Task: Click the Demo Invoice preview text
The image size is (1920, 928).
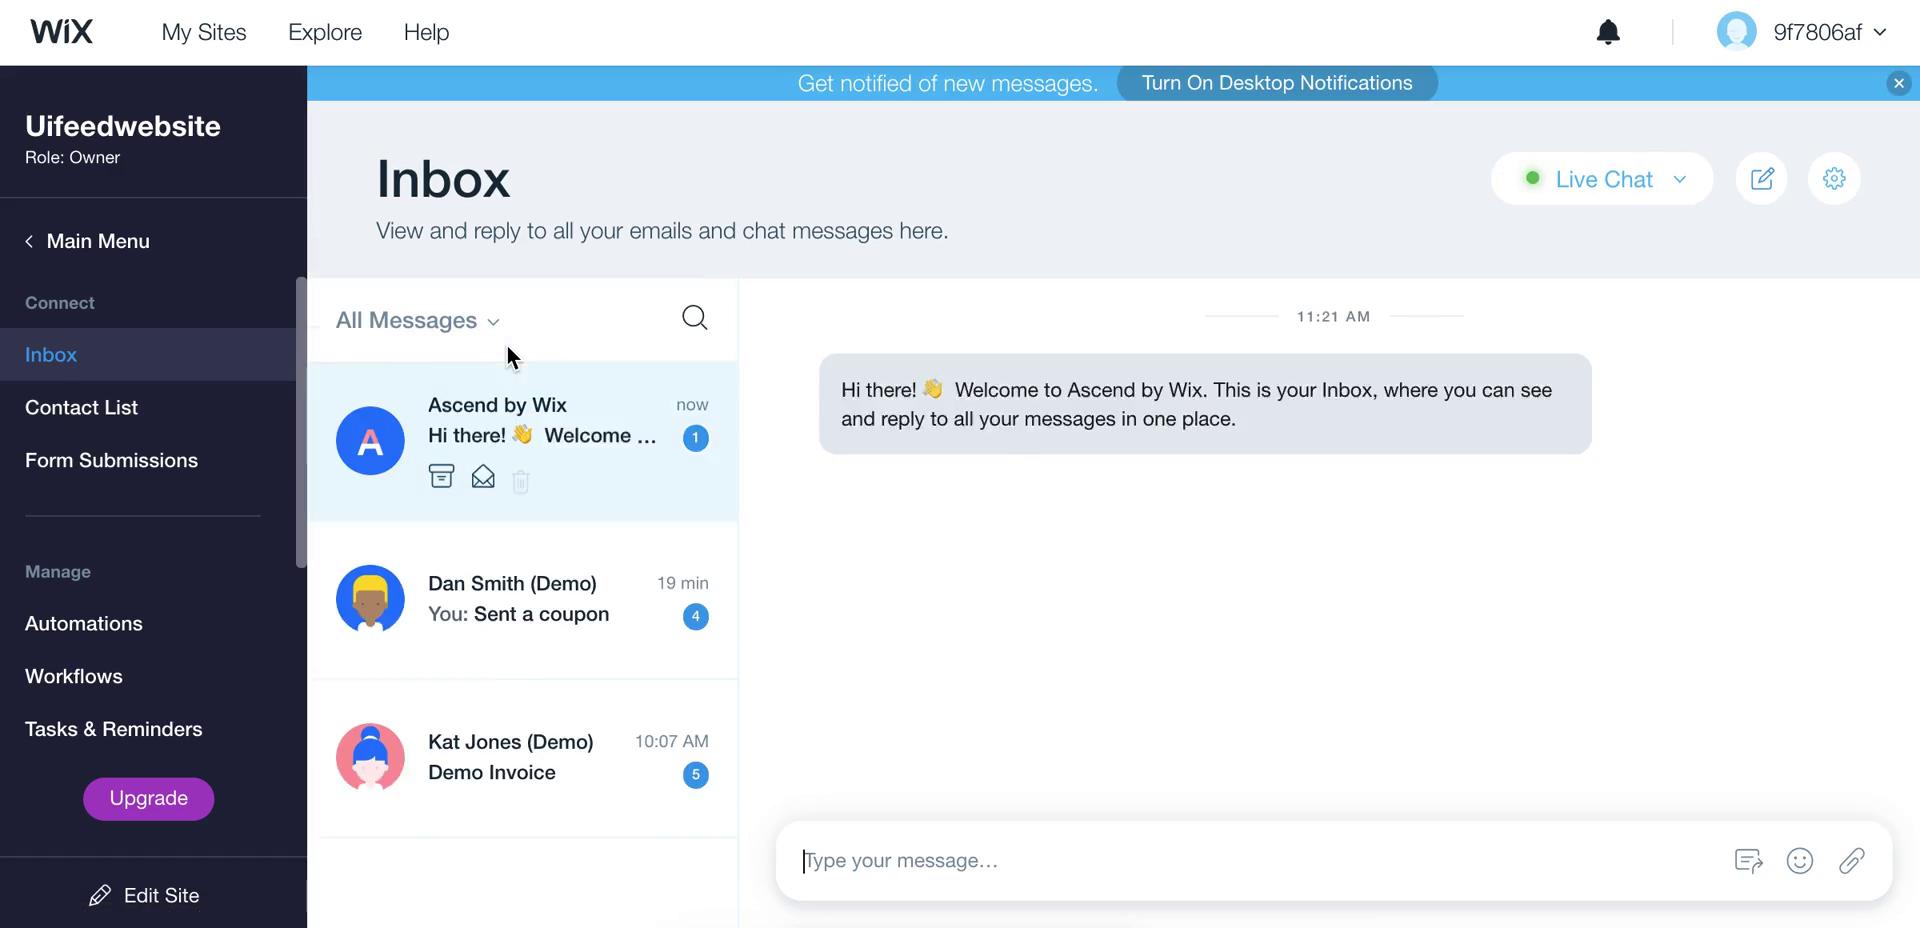Action: click(x=492, y=772)
